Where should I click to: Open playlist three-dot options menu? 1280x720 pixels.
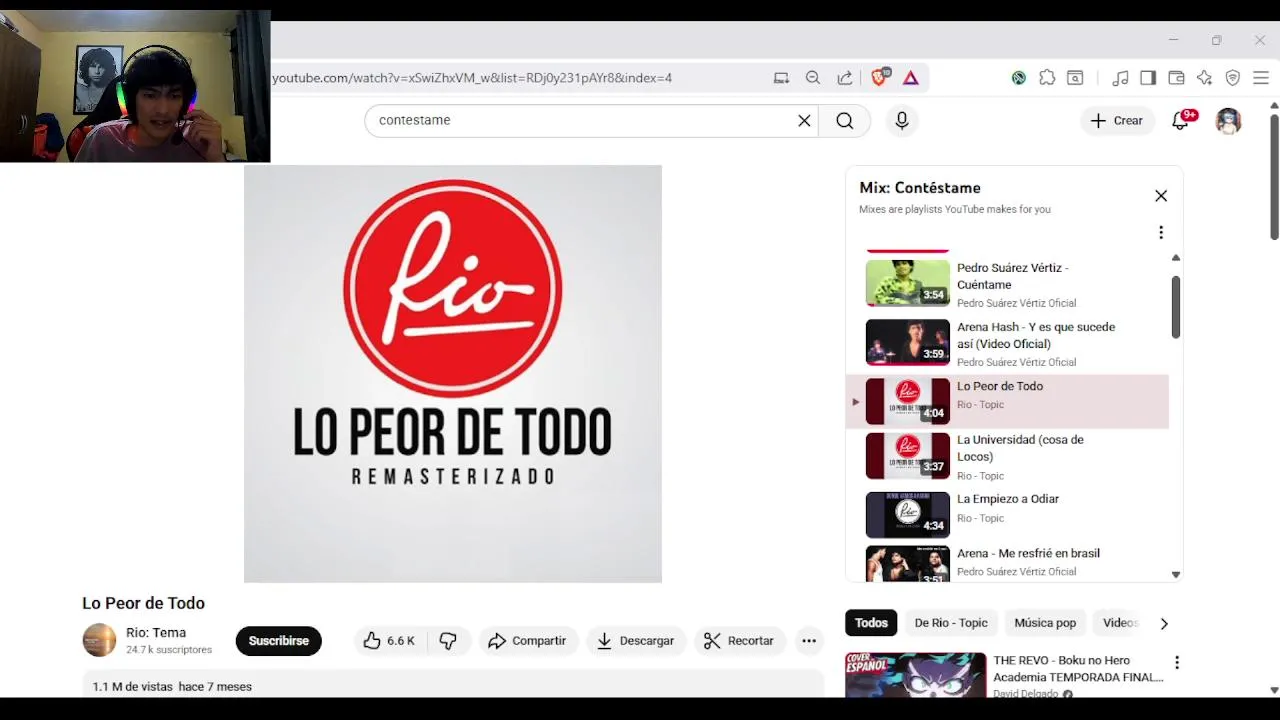[x=1161, y=232]
